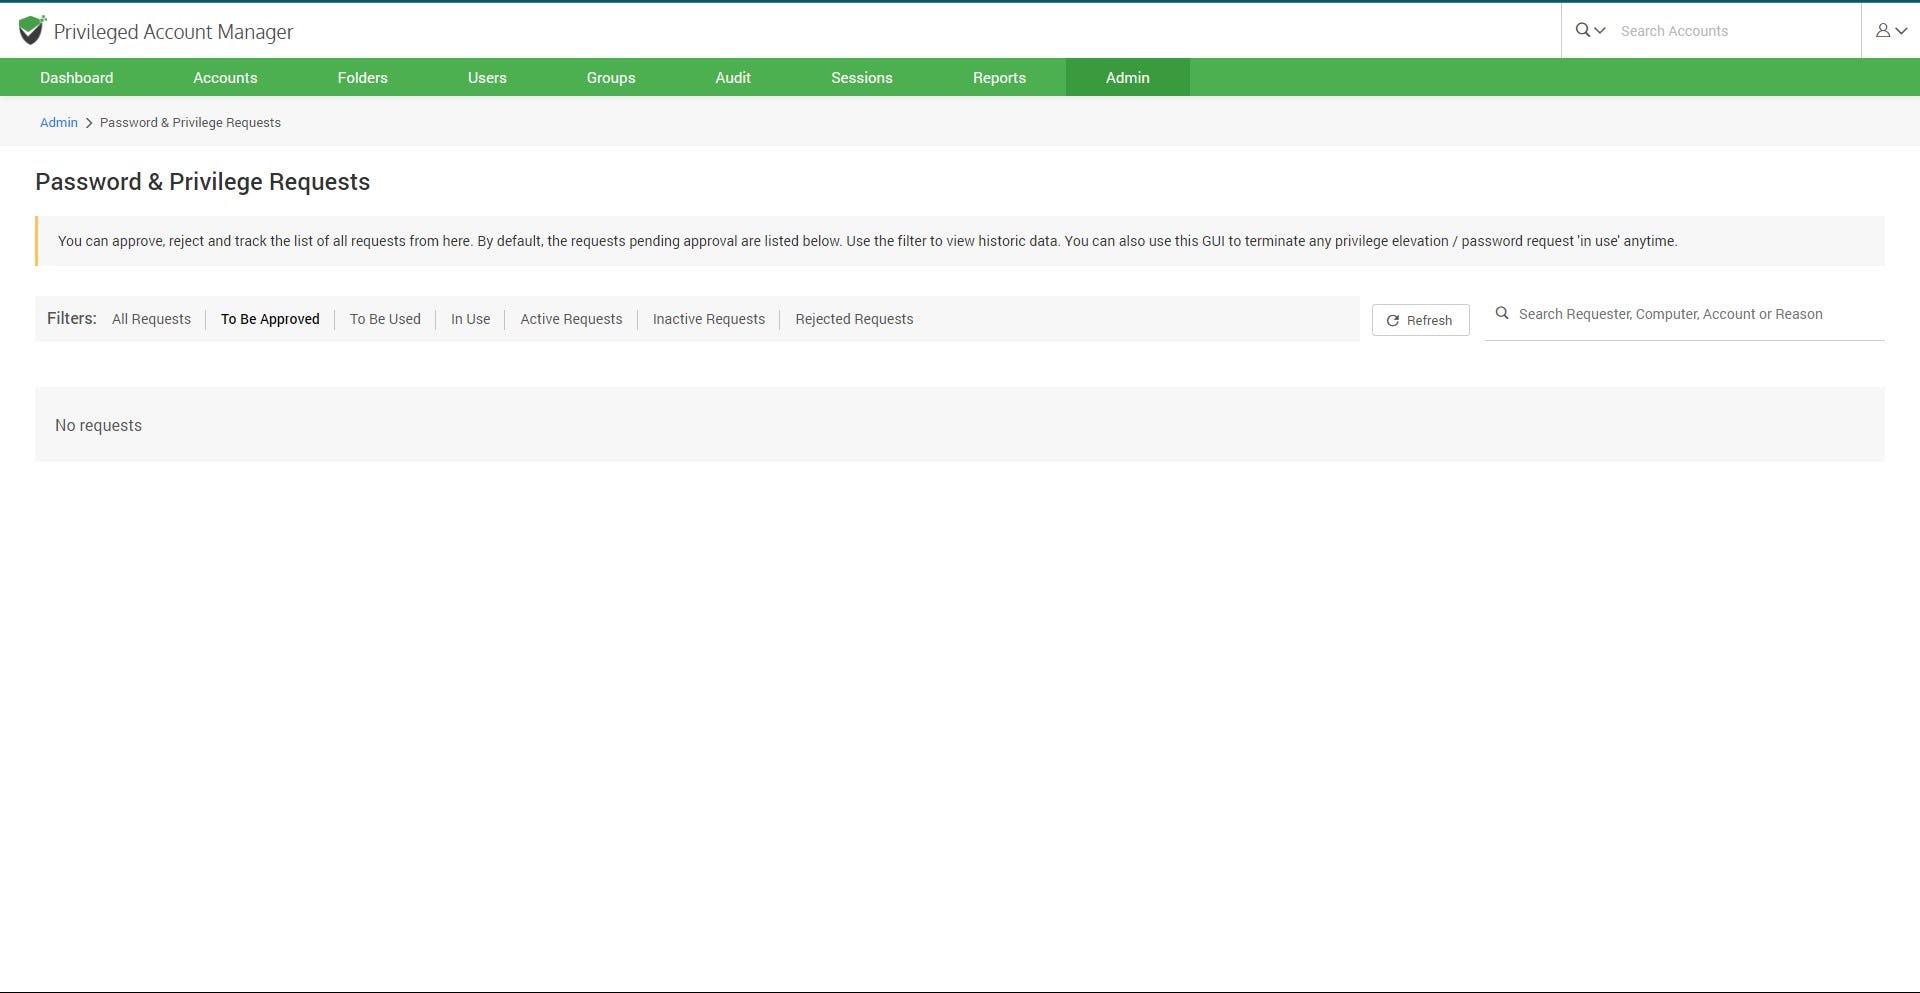
Task: Open the search scope dropdown magnifier
Action: [x=1590, y=30]
